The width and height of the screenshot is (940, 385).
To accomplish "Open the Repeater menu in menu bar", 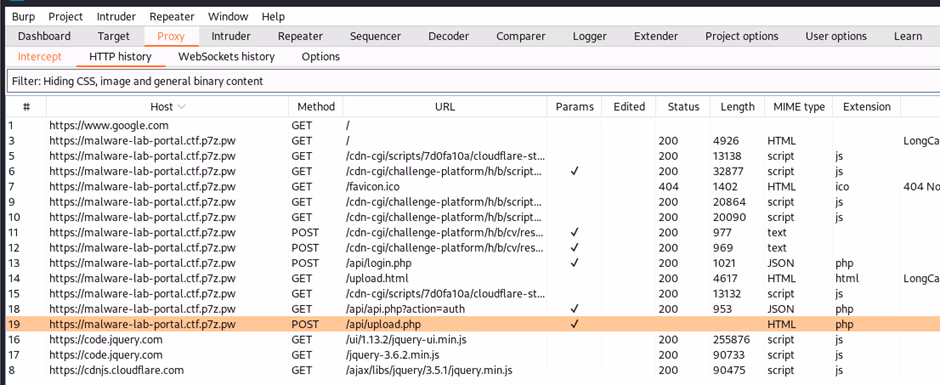I will coord(172,17).
